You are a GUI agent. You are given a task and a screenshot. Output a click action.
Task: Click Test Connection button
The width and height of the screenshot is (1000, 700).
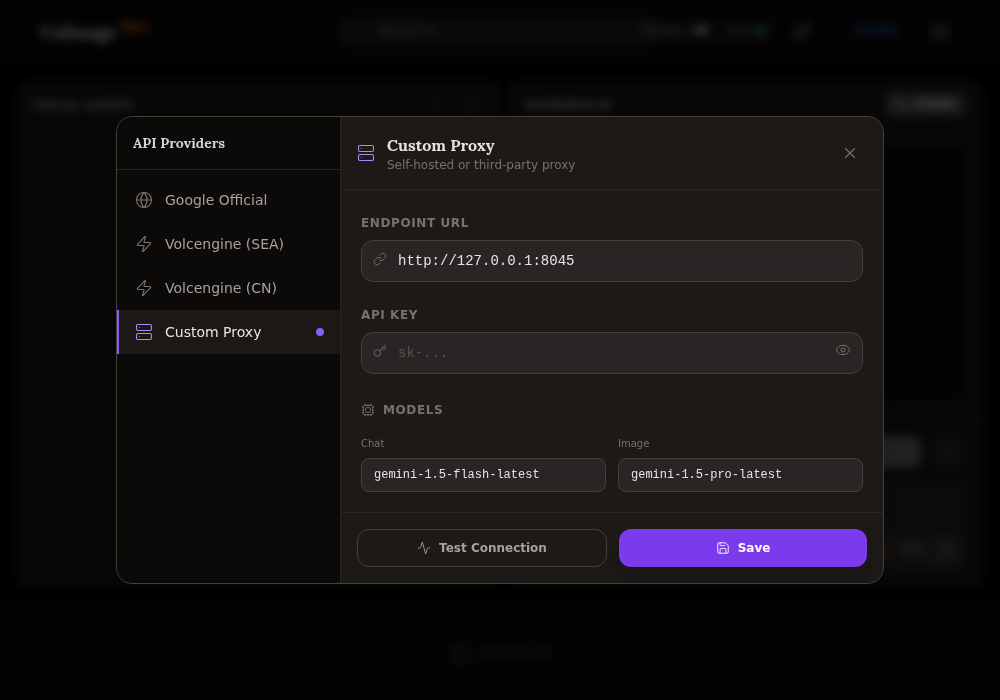[482, 548]
